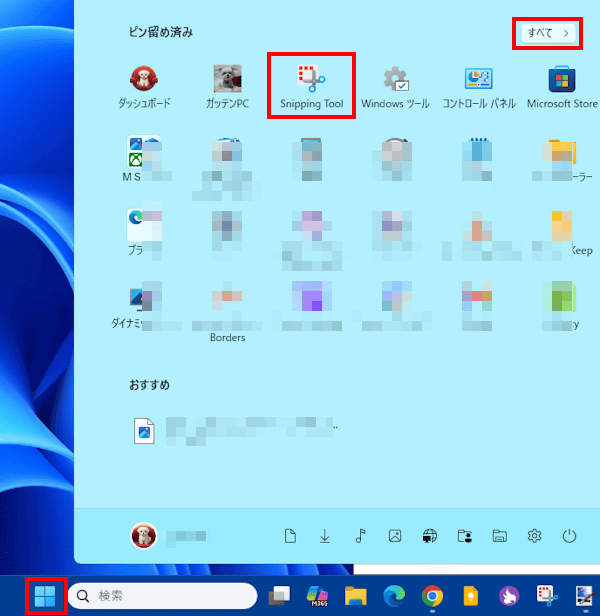Open the ガッテンPC pinned shortcut
Viewport: 600px width, 616px height.
pyautogui.click(x=228, y=85)
